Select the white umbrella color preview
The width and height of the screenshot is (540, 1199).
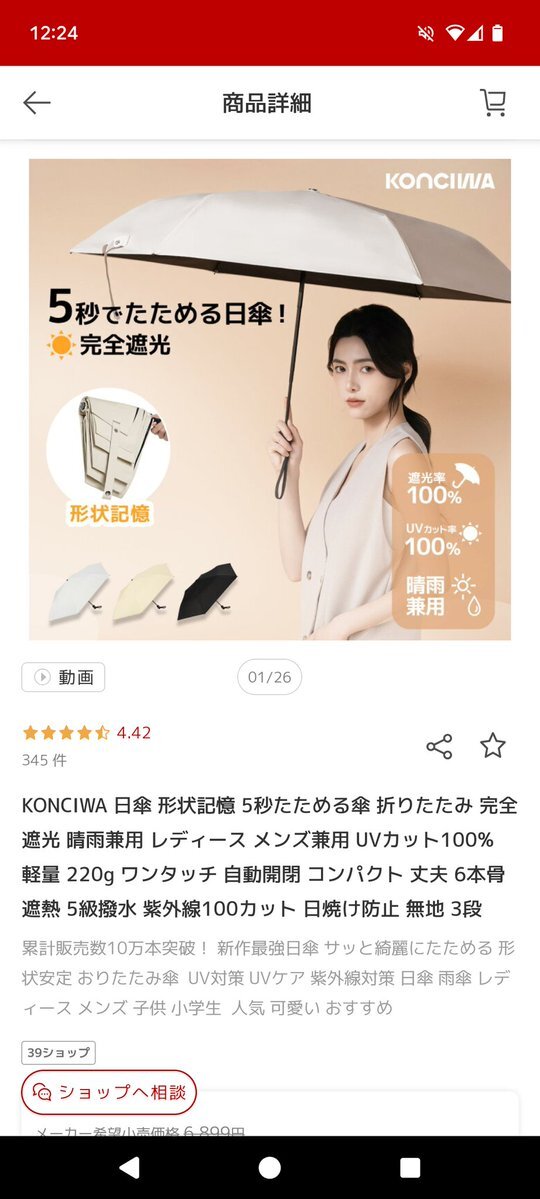[79, 591]
